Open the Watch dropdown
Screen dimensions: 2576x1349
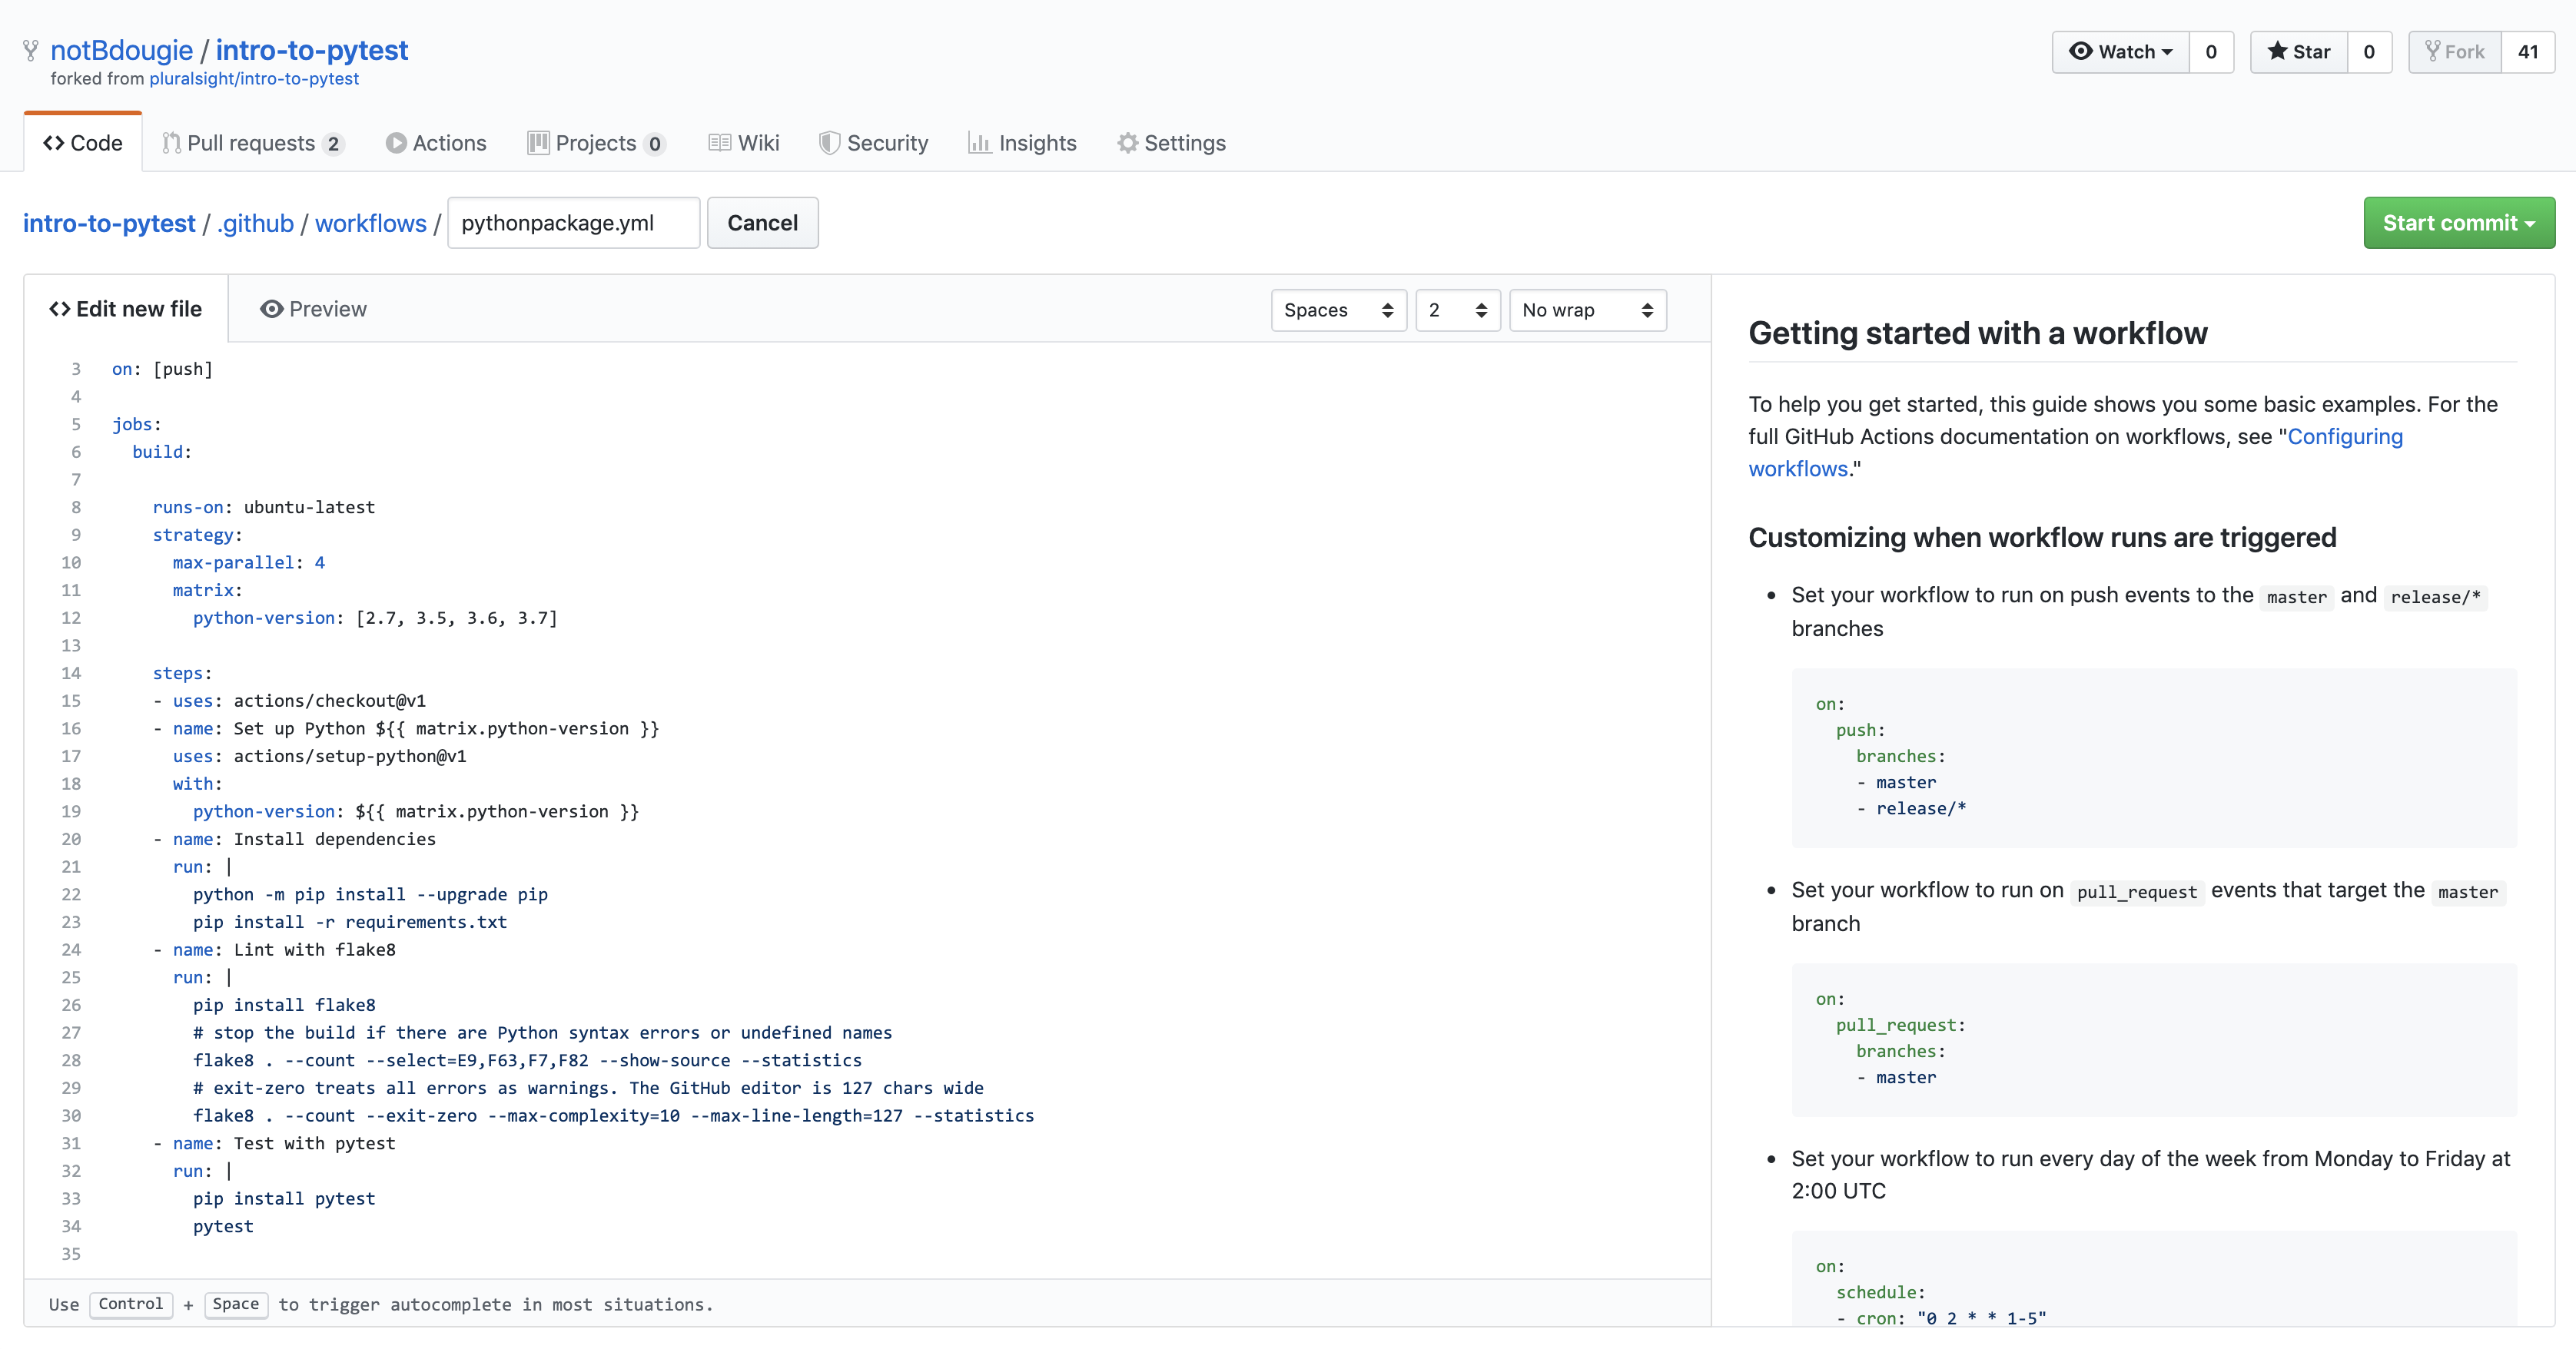pos(2121,52)
